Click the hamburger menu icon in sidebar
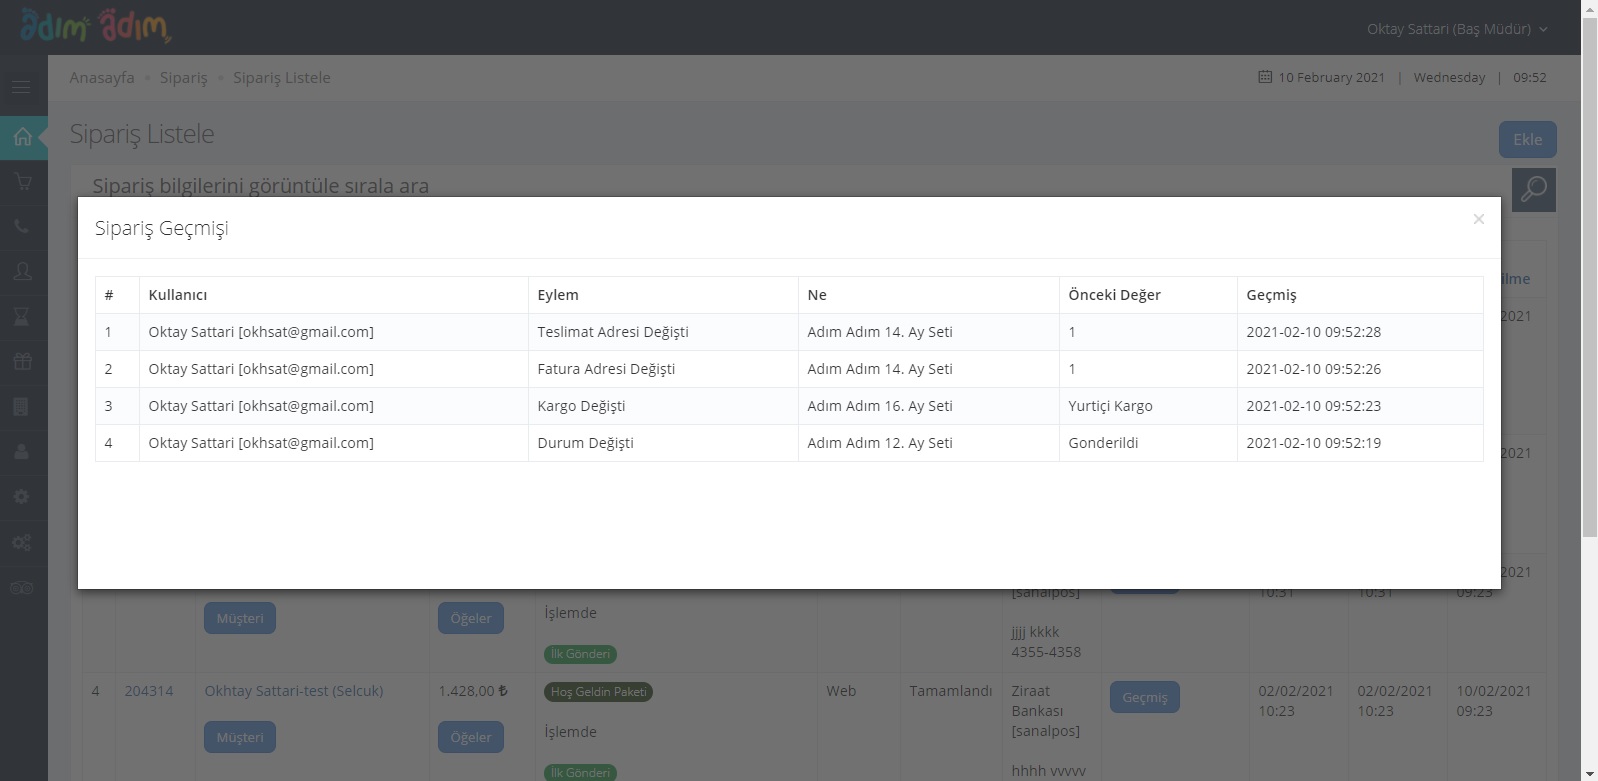 (21, 87)
